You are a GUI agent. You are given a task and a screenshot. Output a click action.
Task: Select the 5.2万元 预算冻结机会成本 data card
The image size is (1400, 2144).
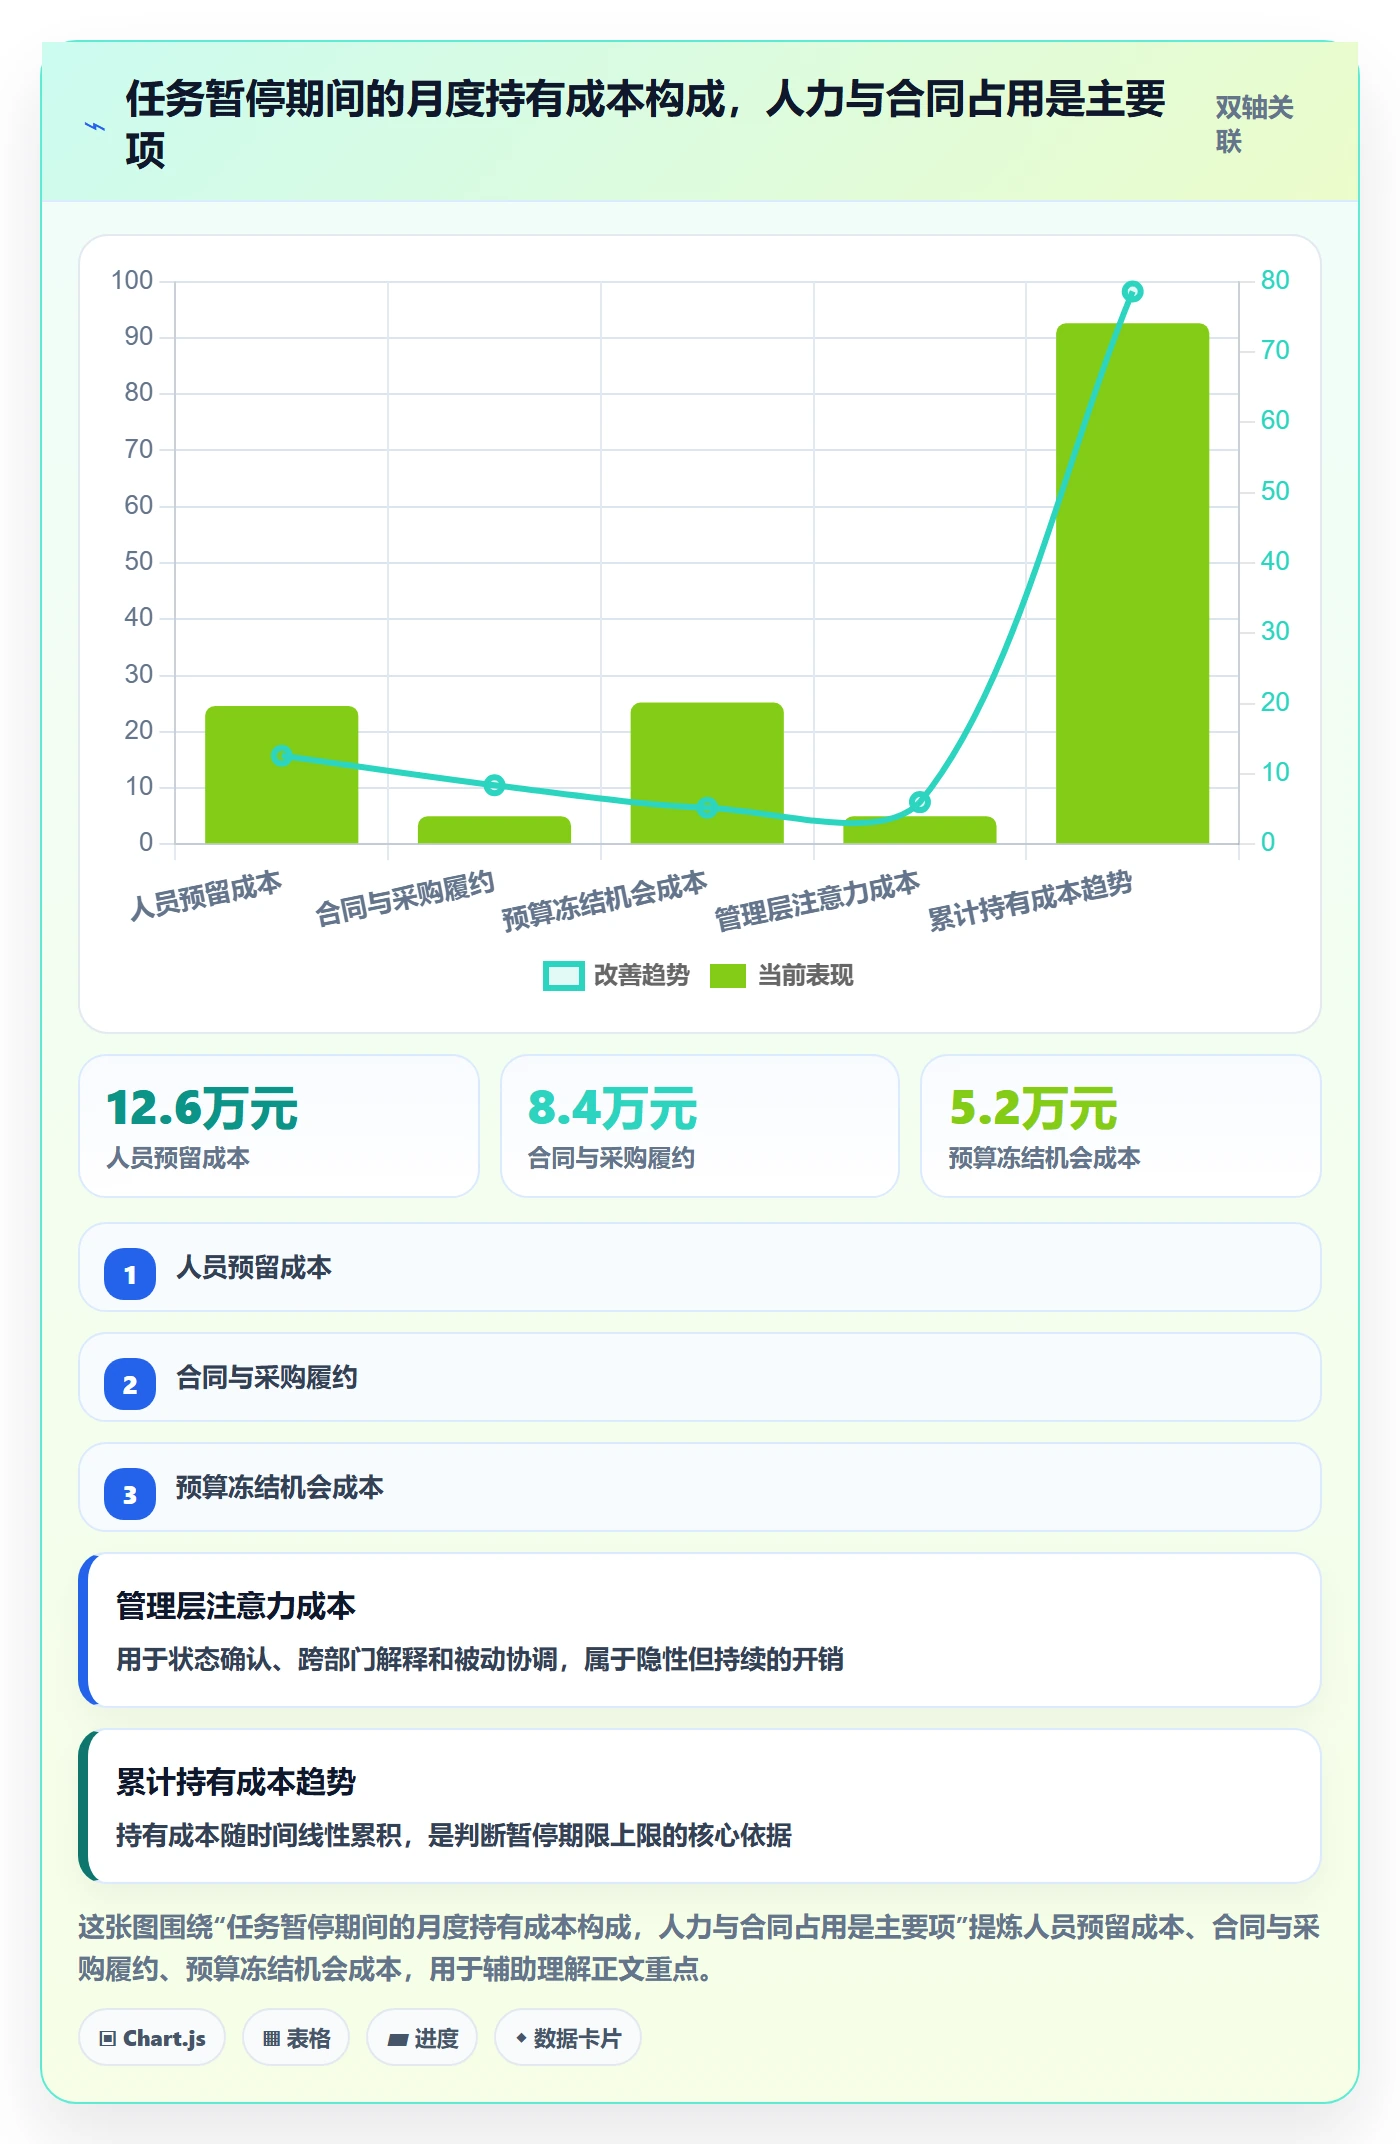tap(1121, 1126)
